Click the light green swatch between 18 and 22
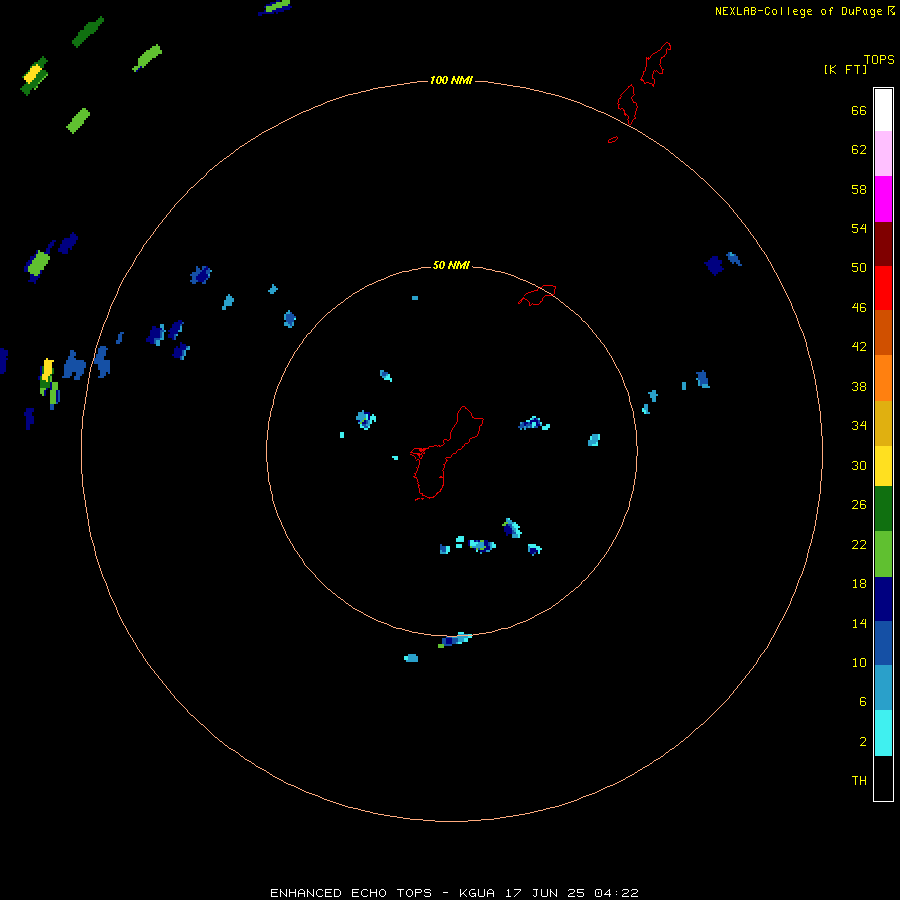The image size is (900, 900). pos(883,554)
